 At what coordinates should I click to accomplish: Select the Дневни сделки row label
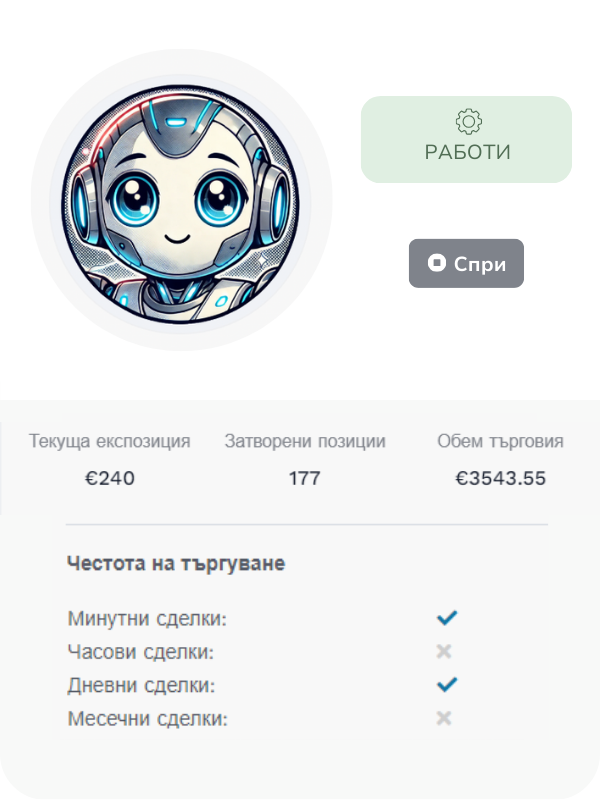point(143,686)
